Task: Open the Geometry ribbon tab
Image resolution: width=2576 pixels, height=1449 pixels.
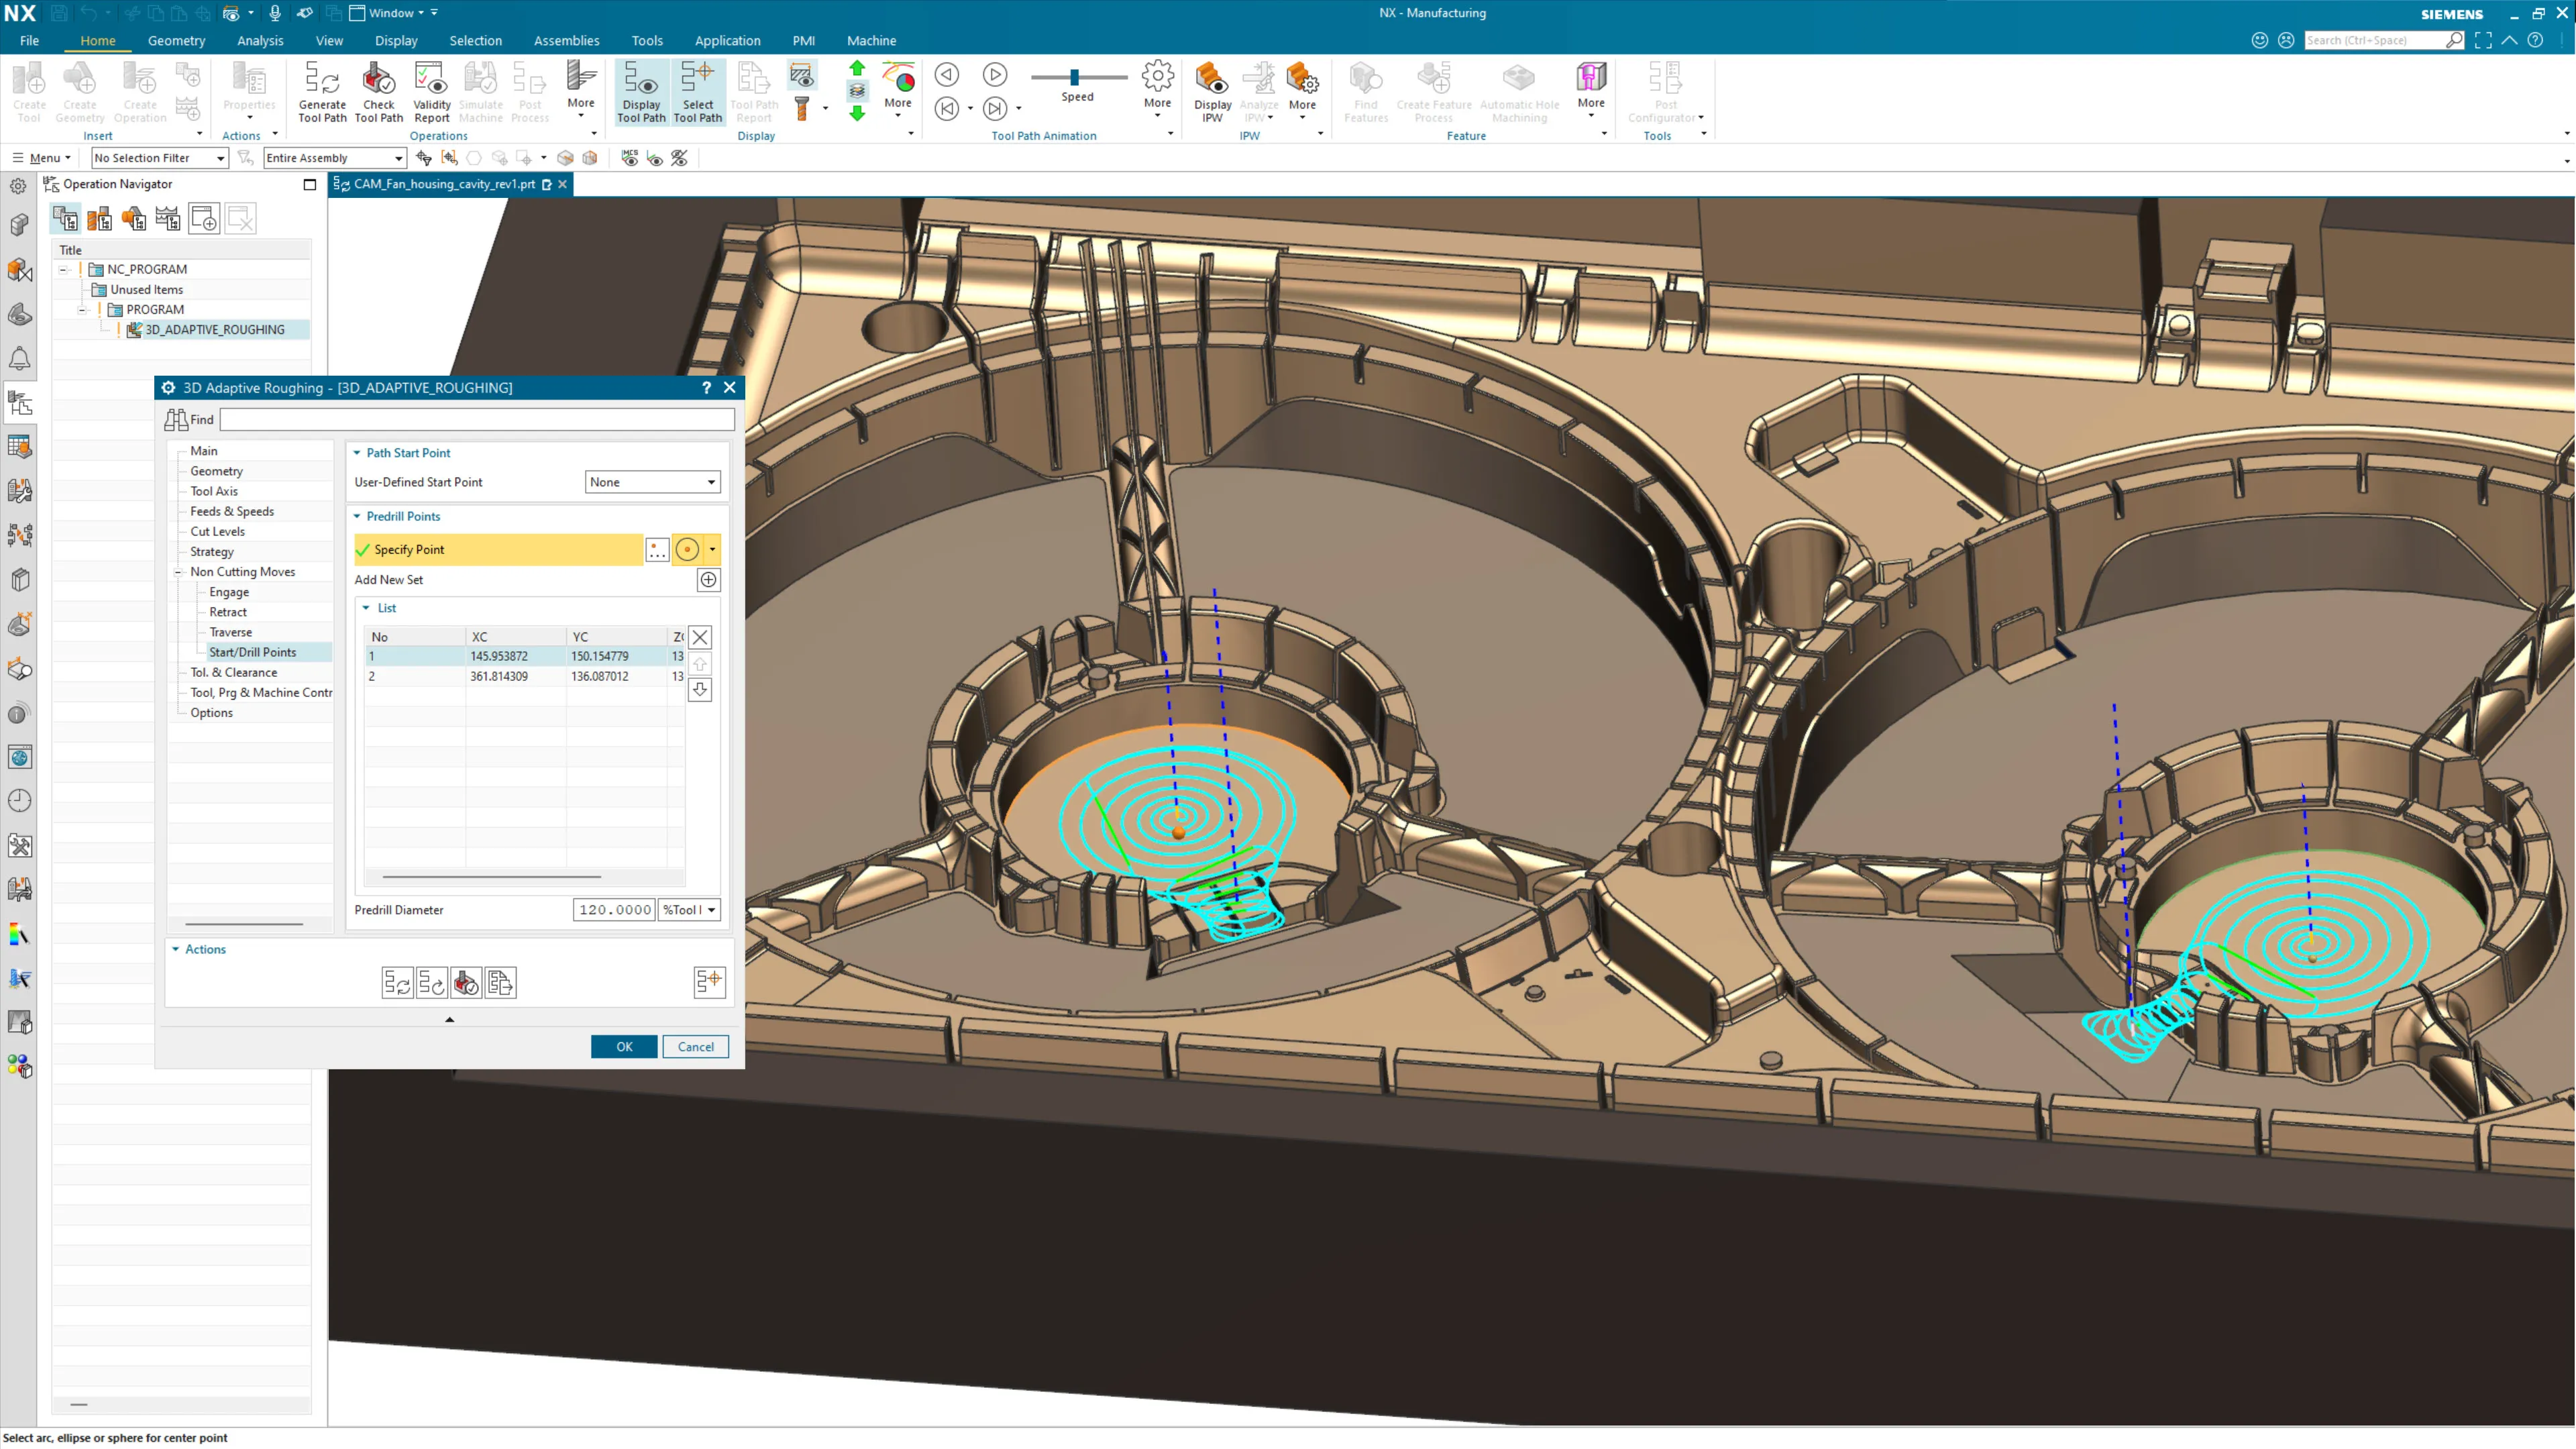Action: point(176,40)
